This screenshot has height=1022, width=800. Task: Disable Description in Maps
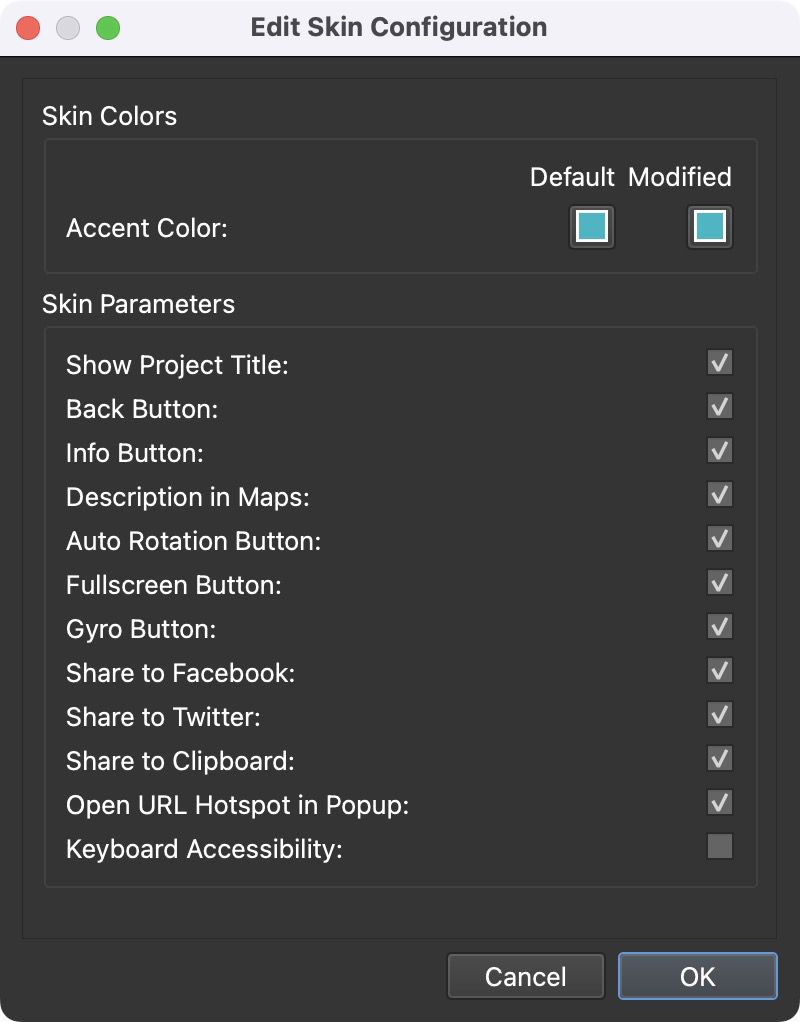pos(719,494)
